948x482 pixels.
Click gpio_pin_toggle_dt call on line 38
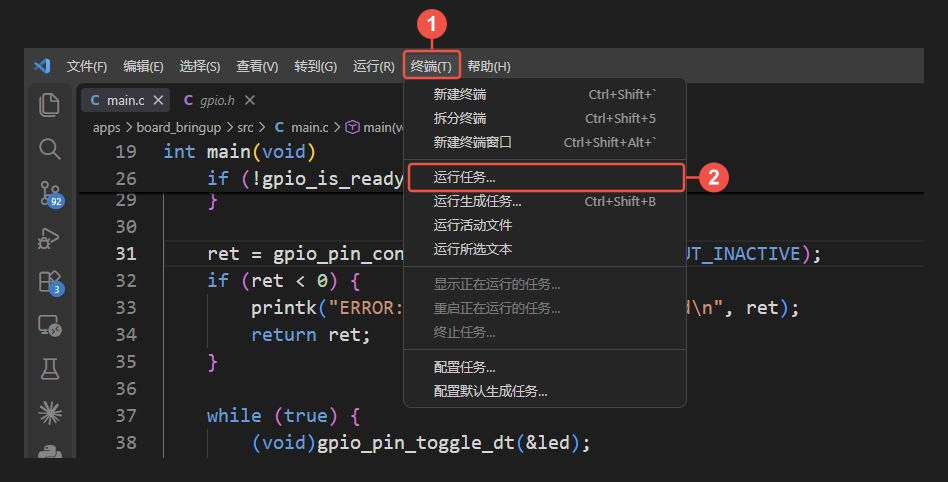tap(421, 443)
